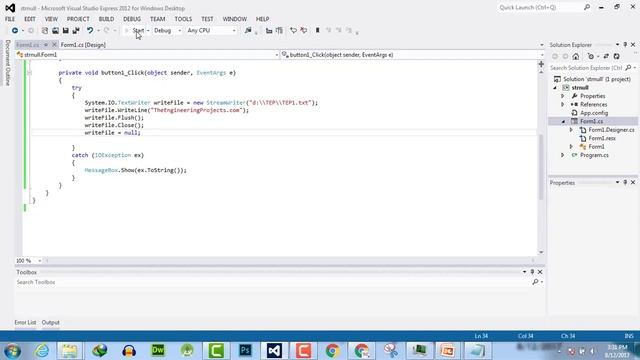Open the Start button's dropdown arrow
Image resolution: width=640 pixels, height=360 pixels.
pyautogui.click(x=148, y=31)
